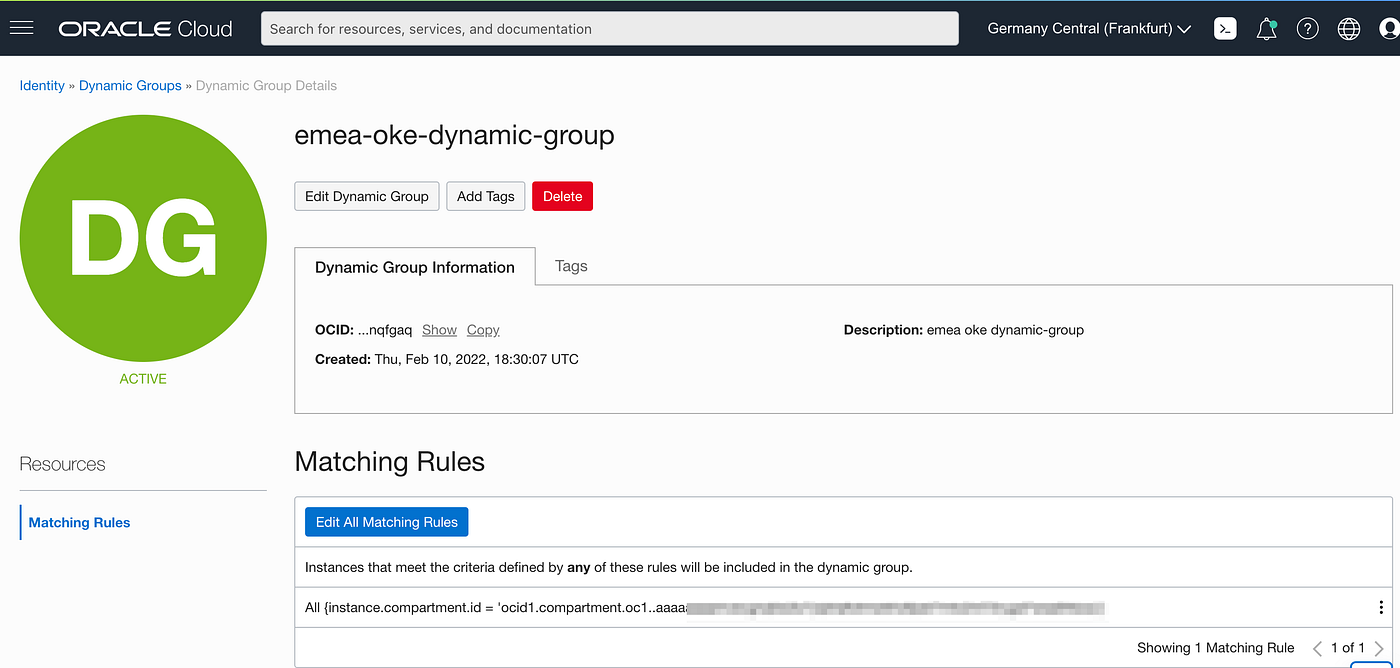Screen dimensions: 1400x668
Task: Select the Dynamic Group Information tab
Action: [x=415, y=267]
